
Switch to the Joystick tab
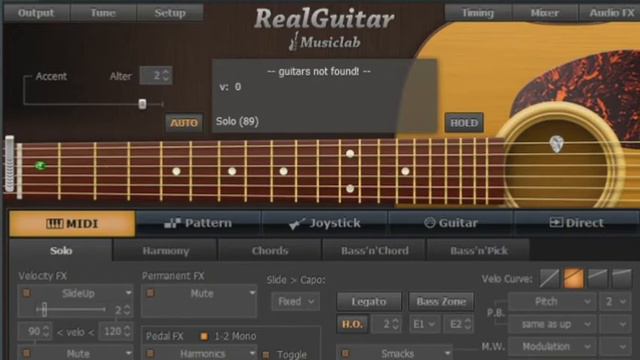tap(324, 223)
